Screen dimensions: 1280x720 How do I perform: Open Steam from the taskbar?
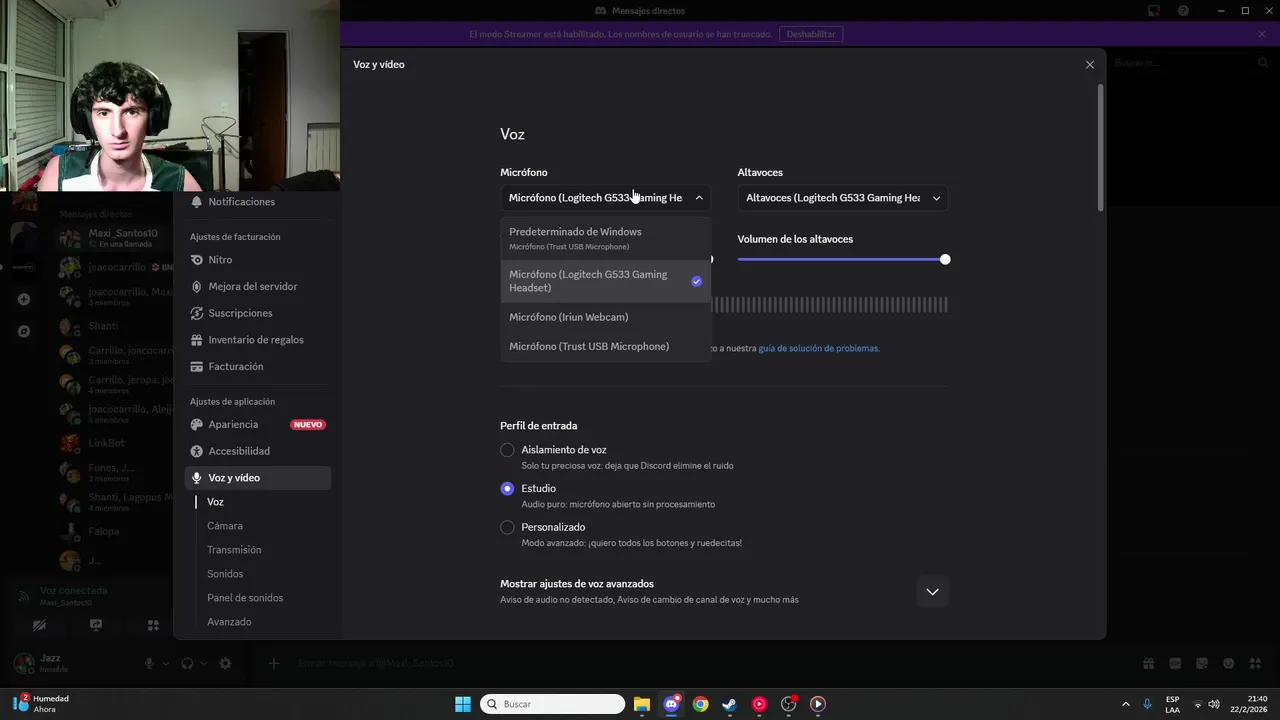(730, 704)
